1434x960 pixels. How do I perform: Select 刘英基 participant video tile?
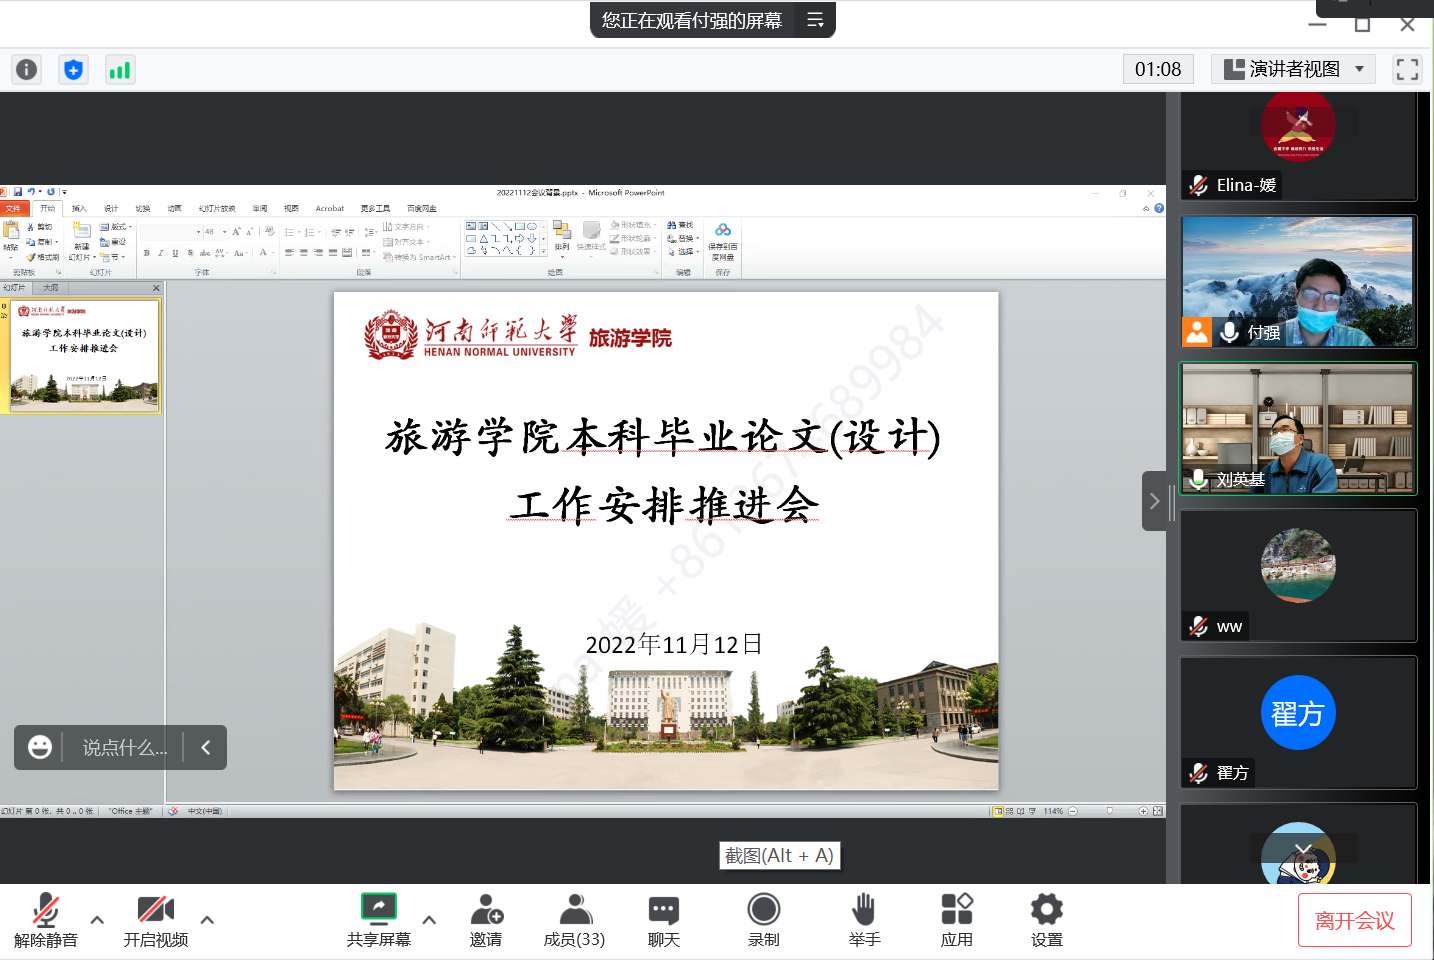coord(1298,428)
